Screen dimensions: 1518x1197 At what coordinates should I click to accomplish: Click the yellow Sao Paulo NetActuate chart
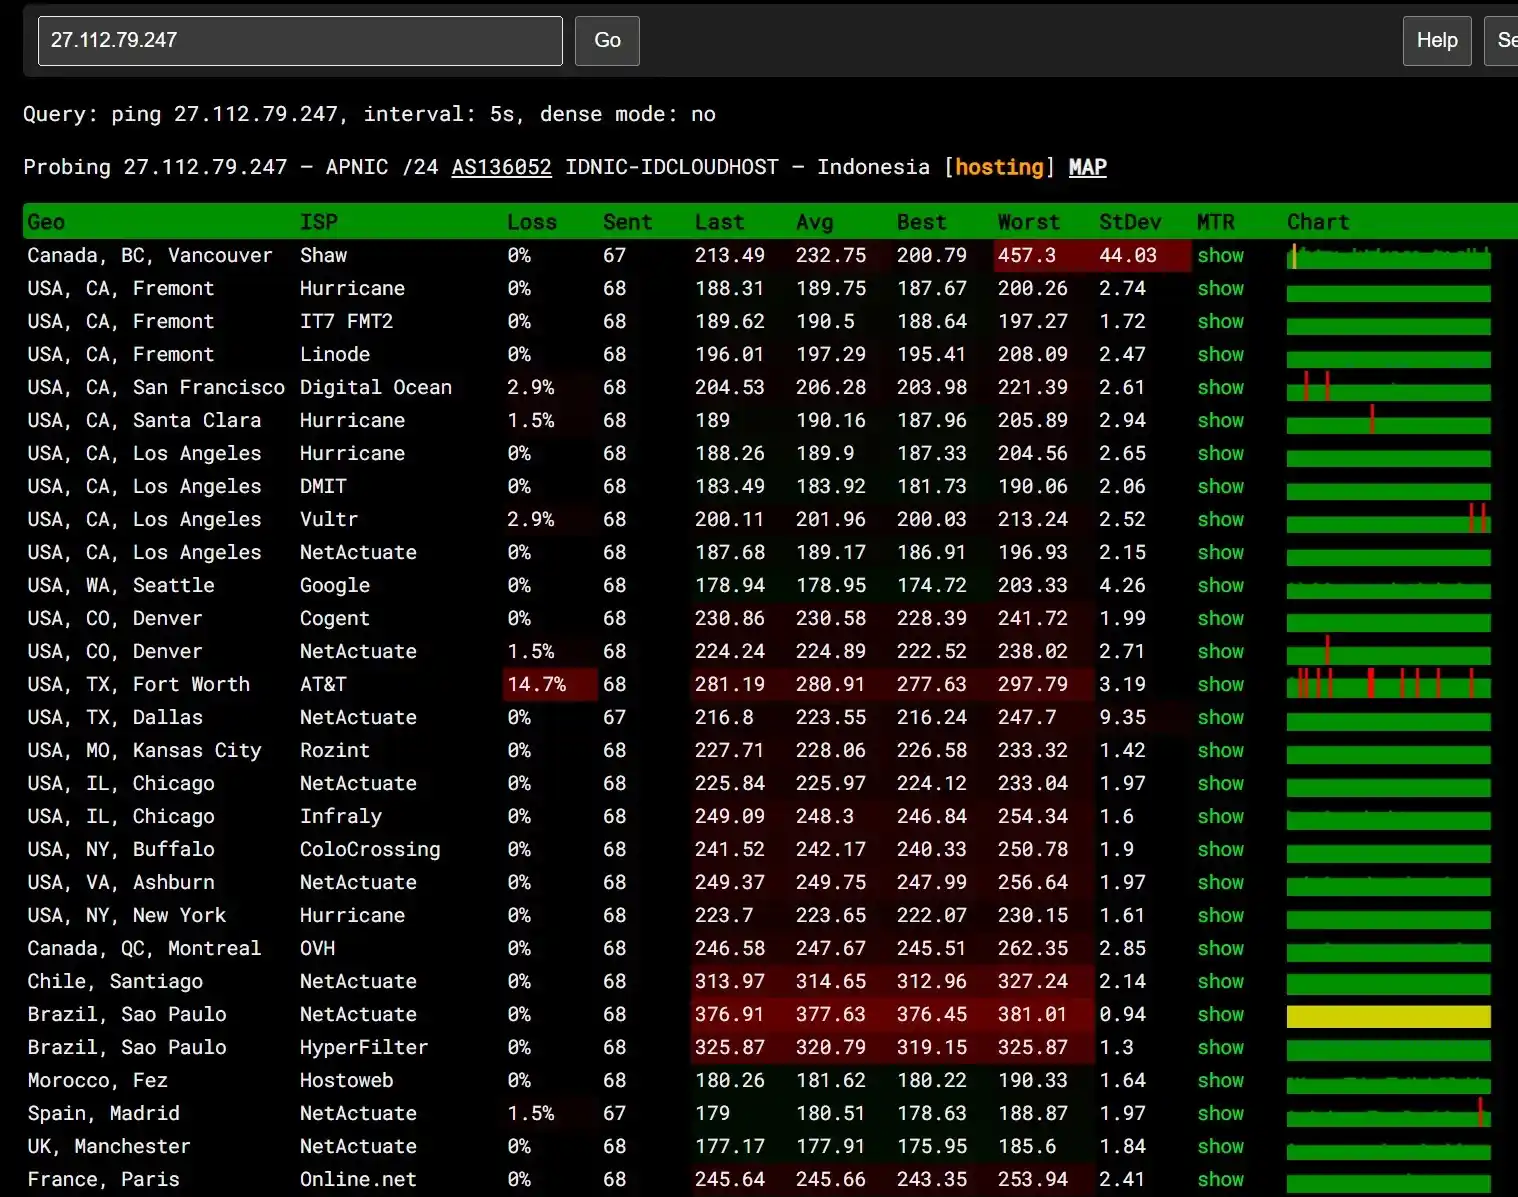(x=1389, y=1017)
